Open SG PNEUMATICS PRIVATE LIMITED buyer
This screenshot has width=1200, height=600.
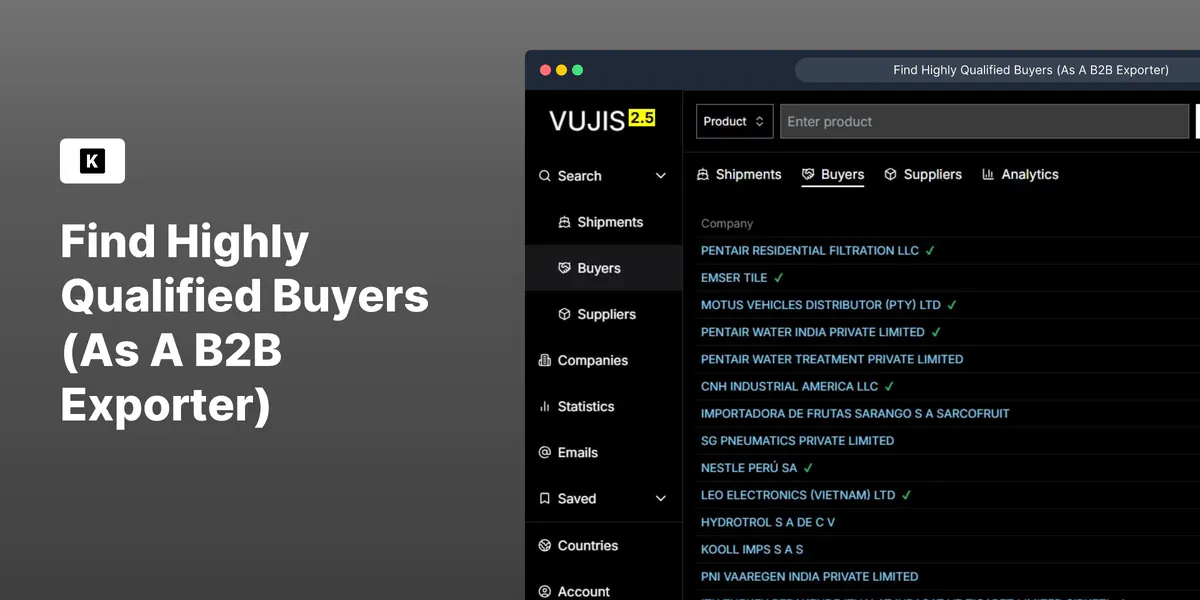point(797,440)
